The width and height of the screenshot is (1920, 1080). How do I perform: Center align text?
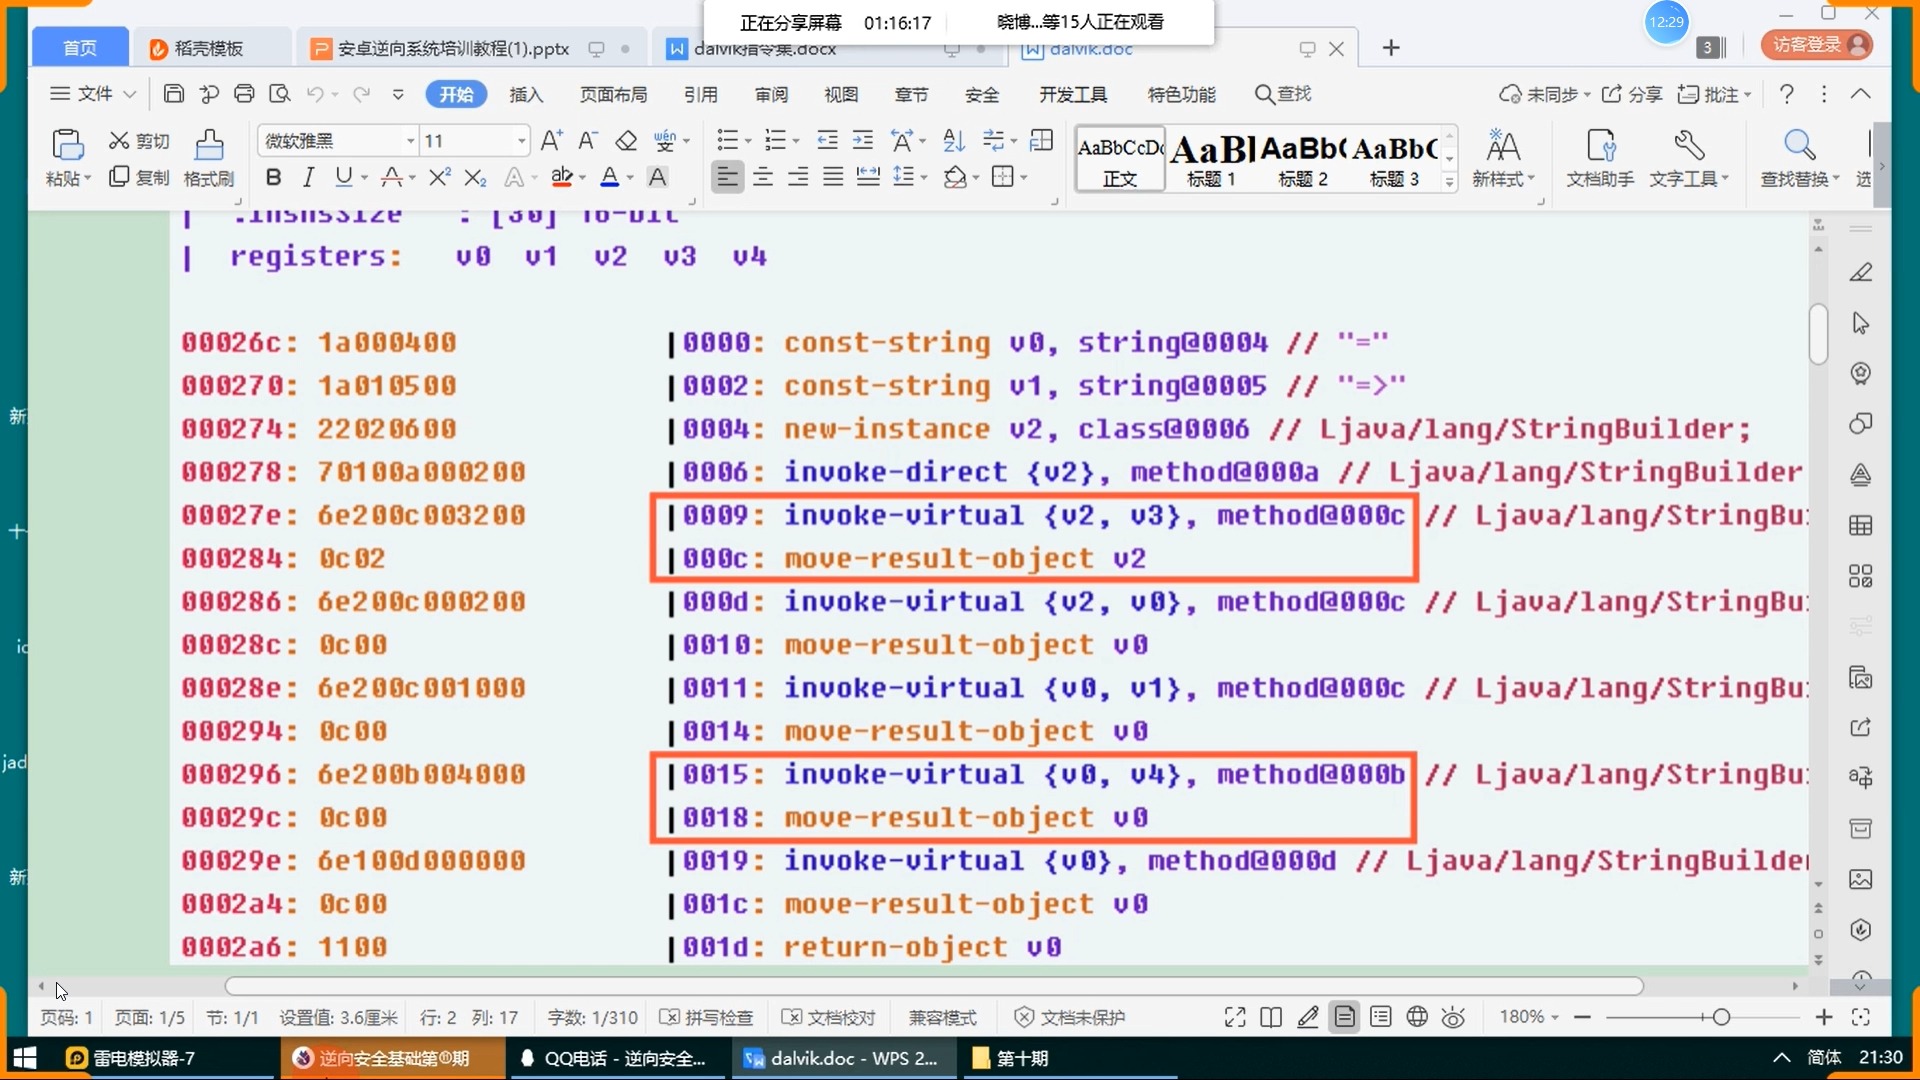tap(763, 177)
